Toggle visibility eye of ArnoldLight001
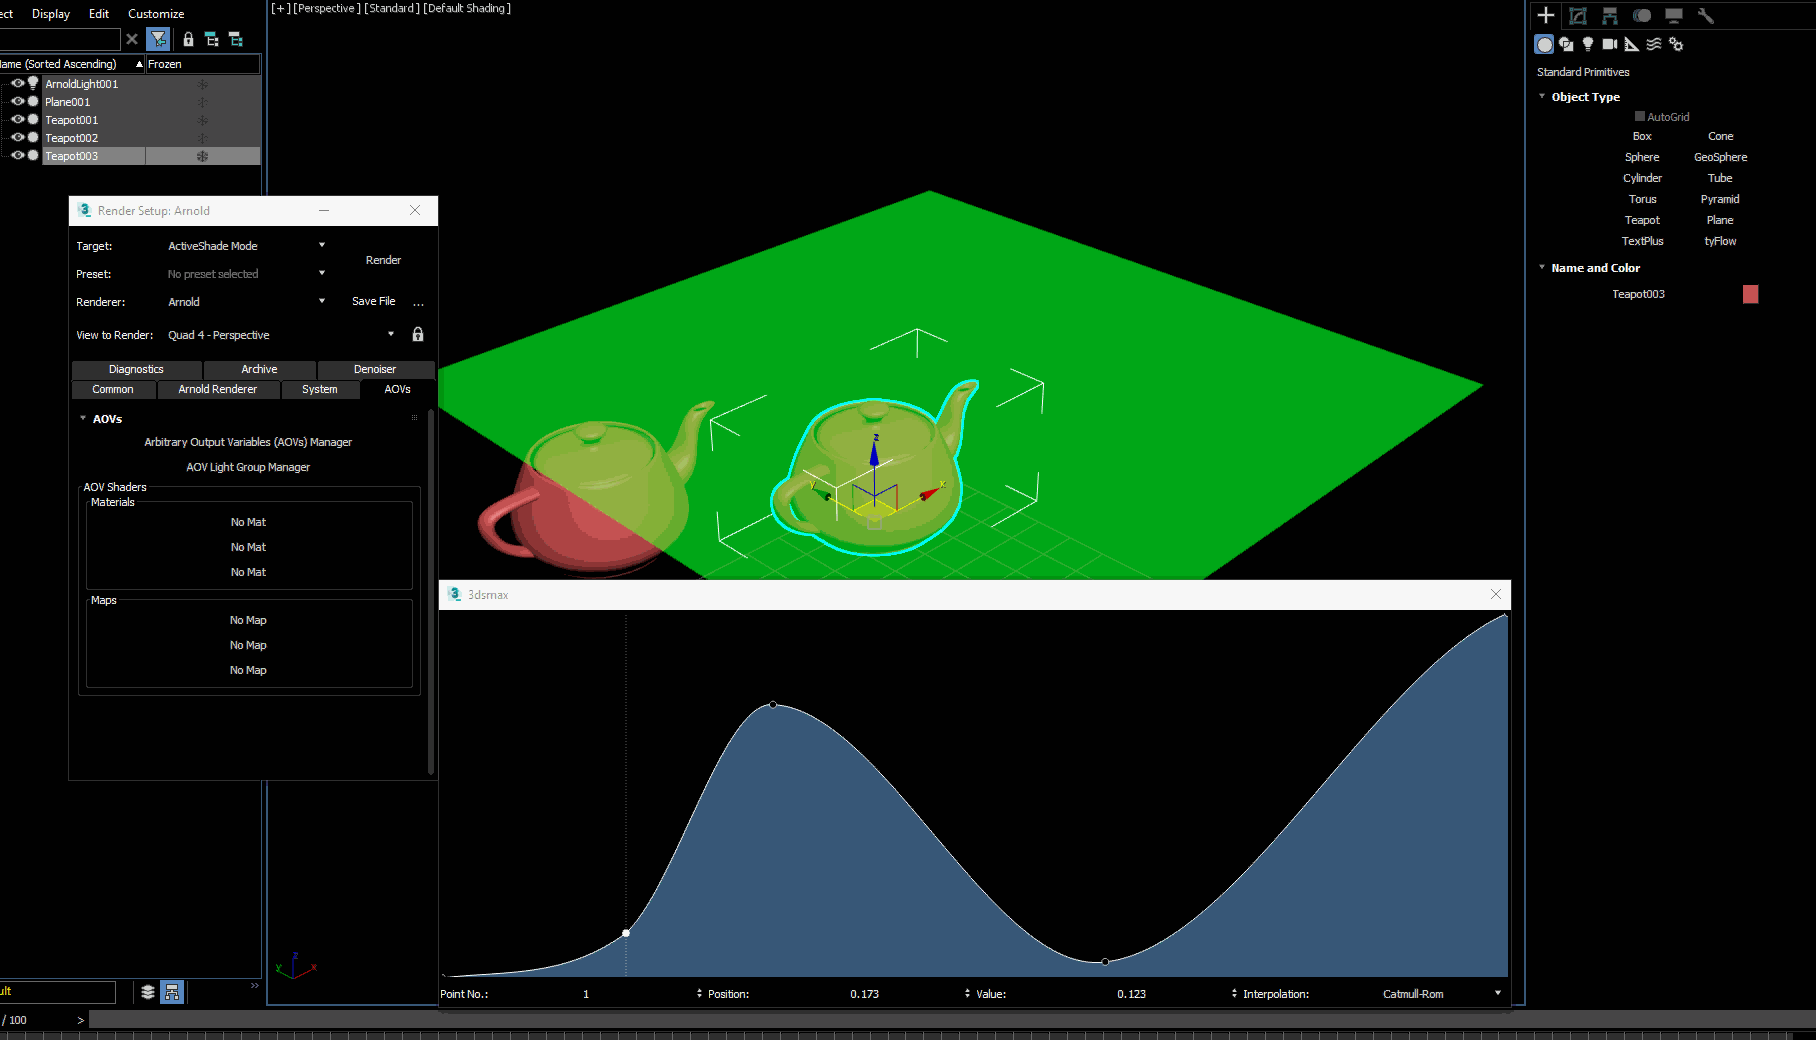 pos(17,83)
